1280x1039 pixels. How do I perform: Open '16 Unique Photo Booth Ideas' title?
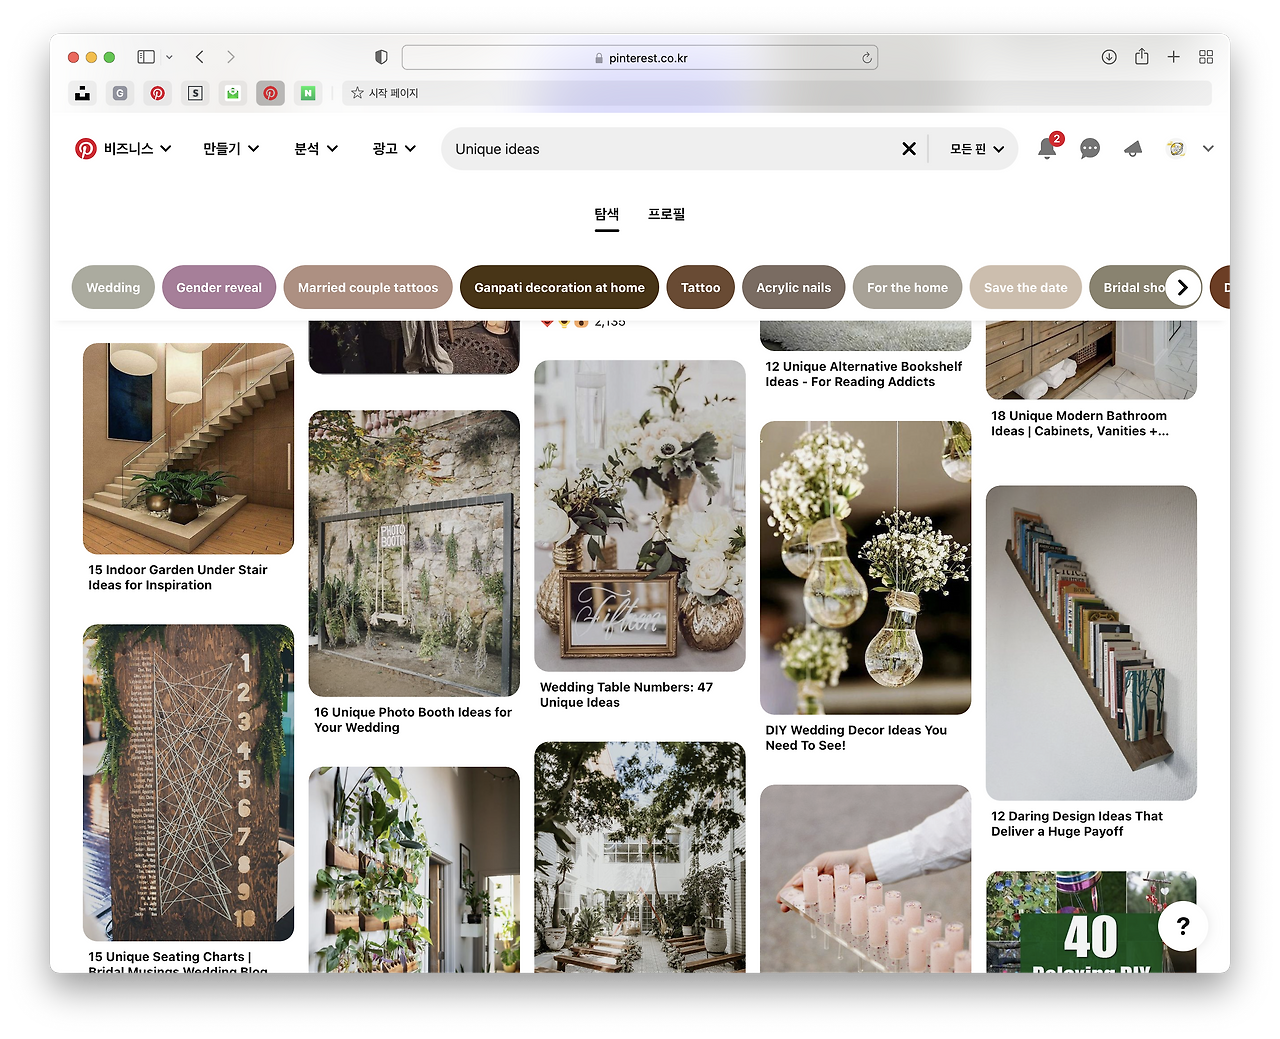click(x=413, y=720)
